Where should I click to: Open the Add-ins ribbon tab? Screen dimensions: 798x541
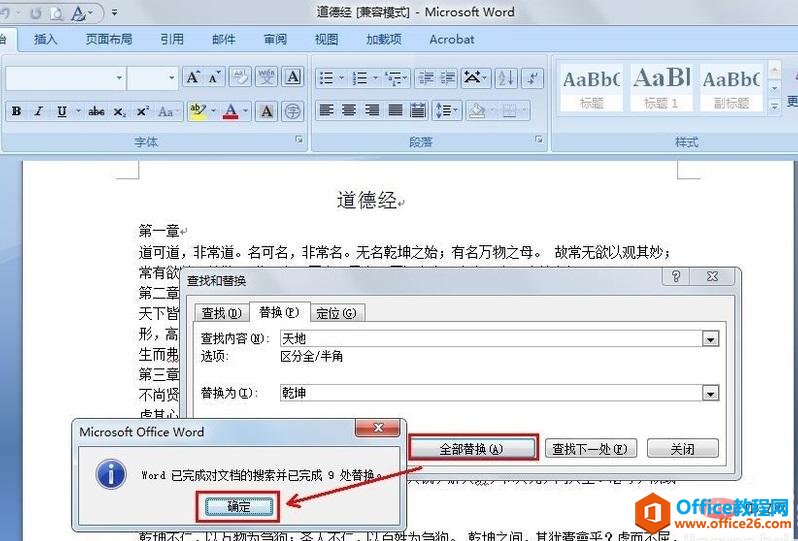(384, 39)
